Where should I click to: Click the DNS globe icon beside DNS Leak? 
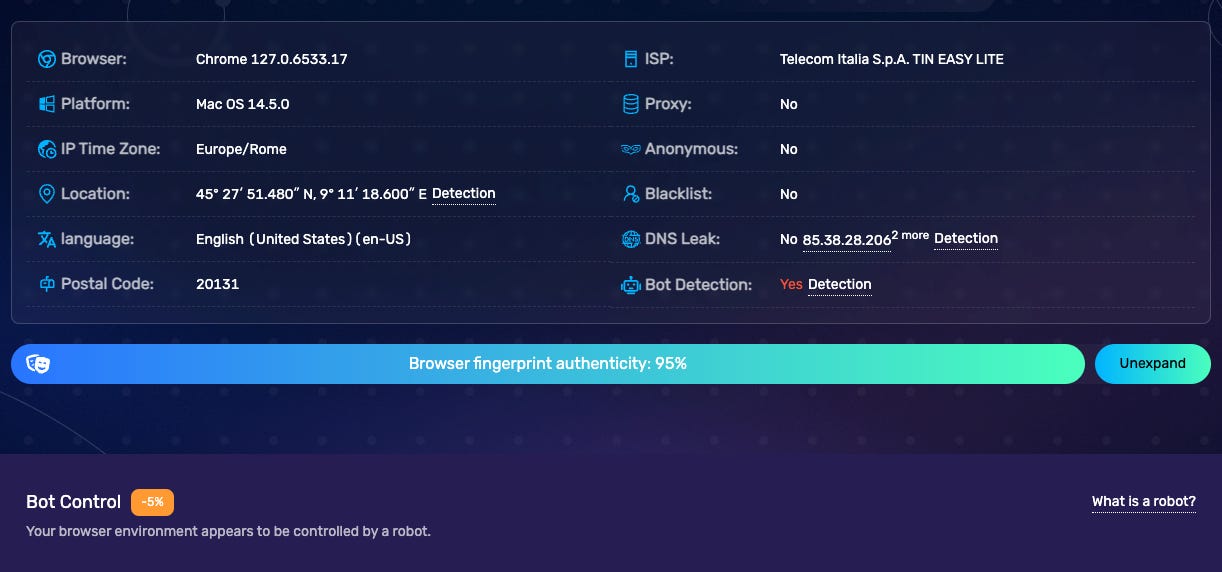(631, 239)
